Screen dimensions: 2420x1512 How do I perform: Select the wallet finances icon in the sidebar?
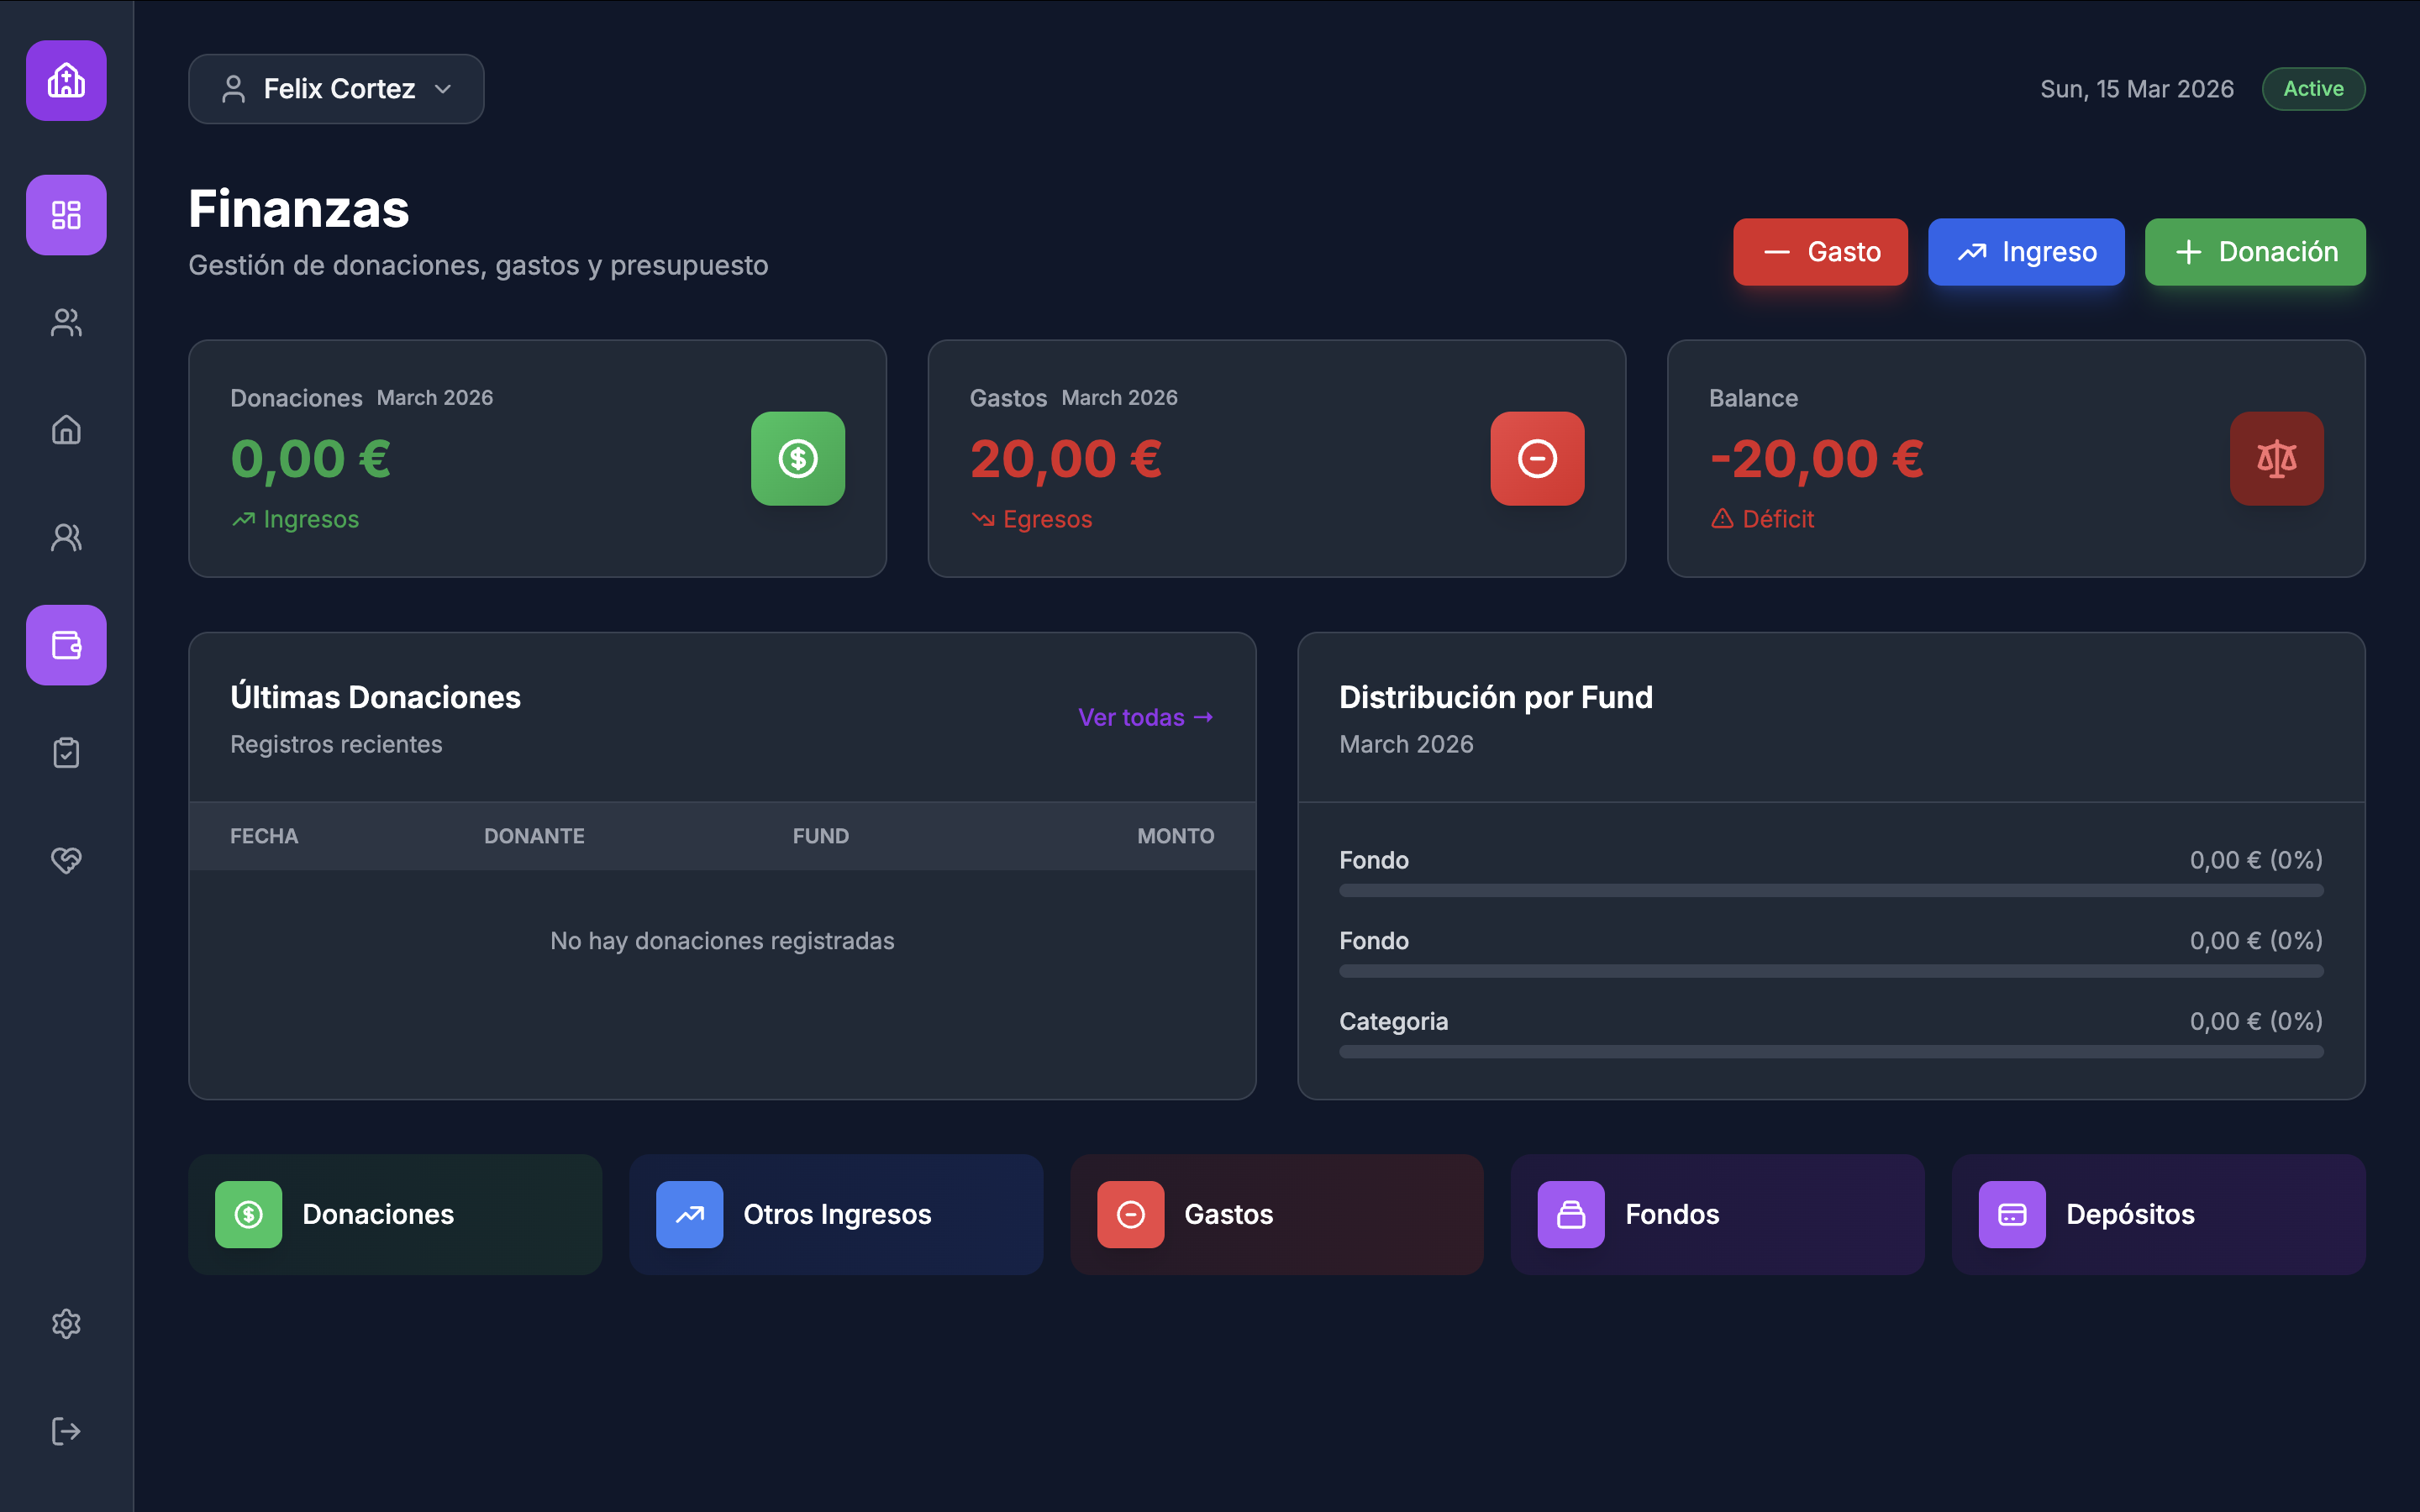click(x=66, y=645)
